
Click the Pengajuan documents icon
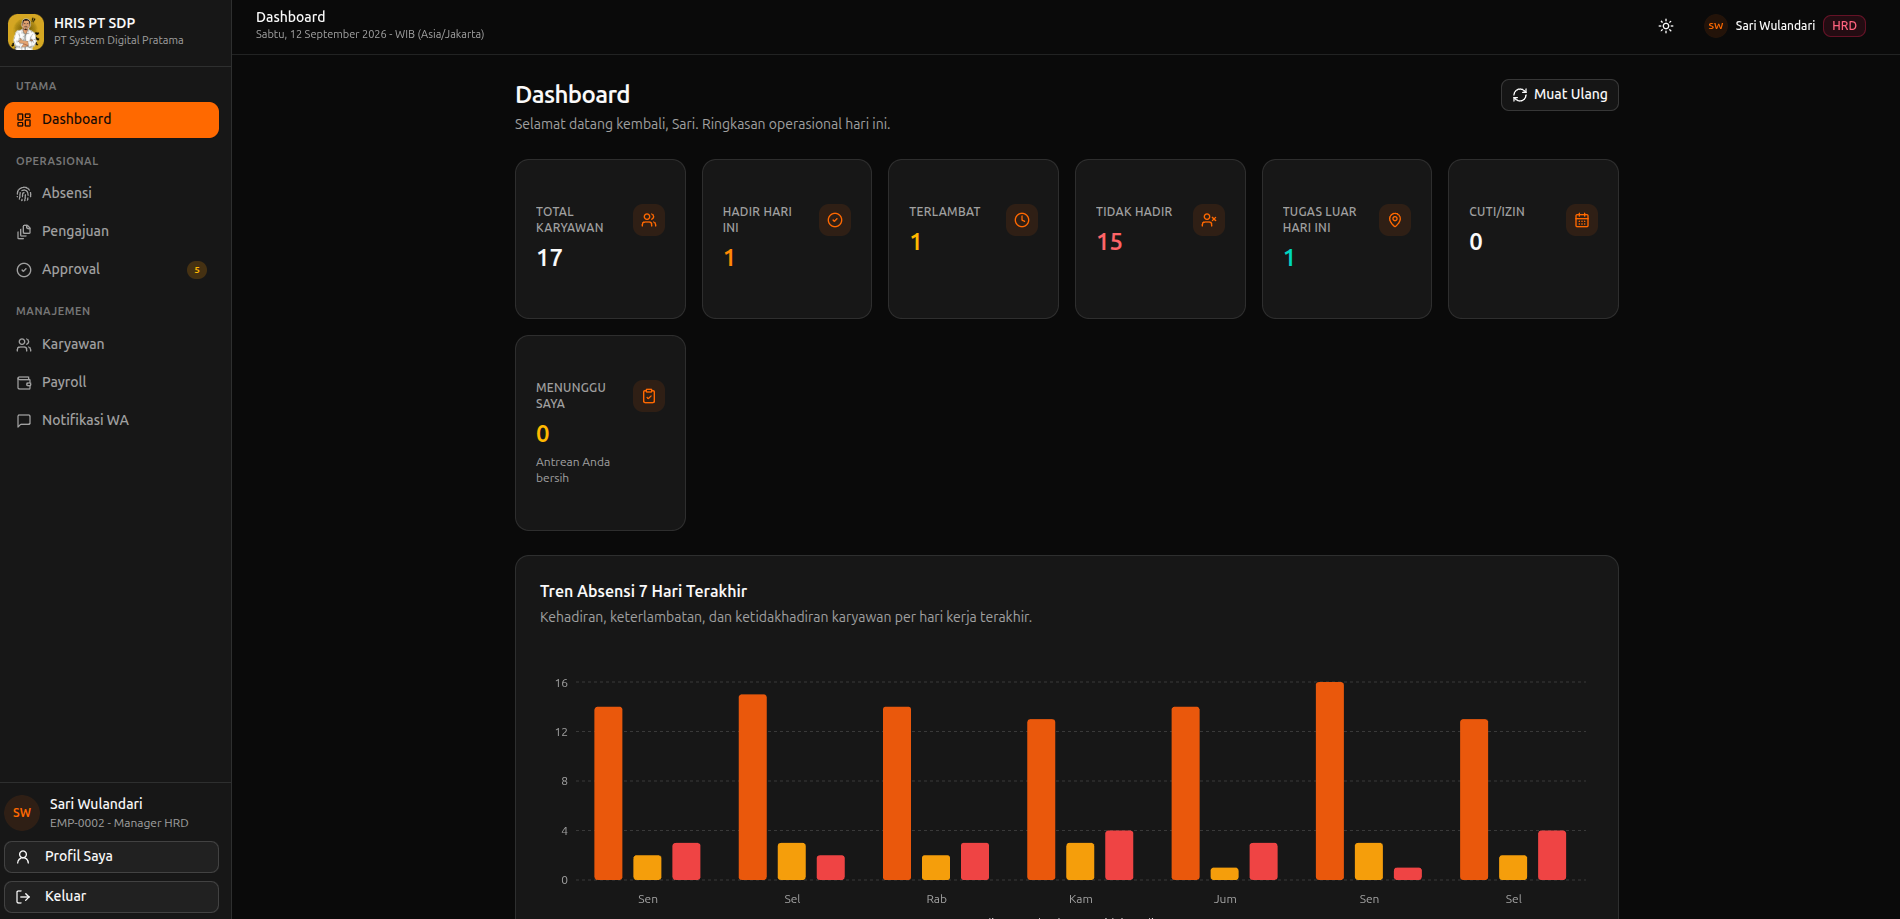[x=24, y=232]
